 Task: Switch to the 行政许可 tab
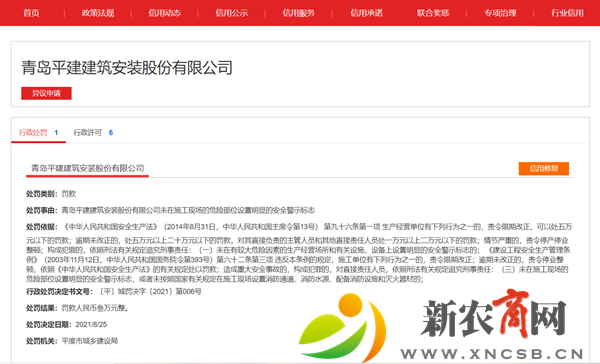coord(88,133)
